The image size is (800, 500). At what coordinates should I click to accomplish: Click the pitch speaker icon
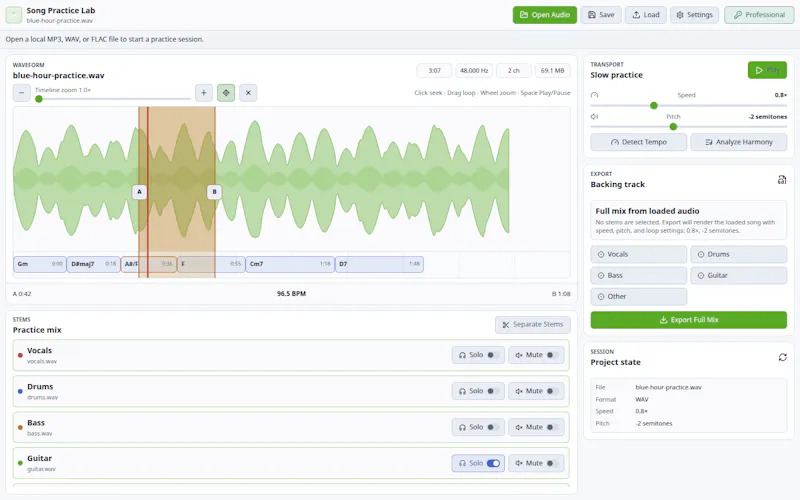point(594,117)
